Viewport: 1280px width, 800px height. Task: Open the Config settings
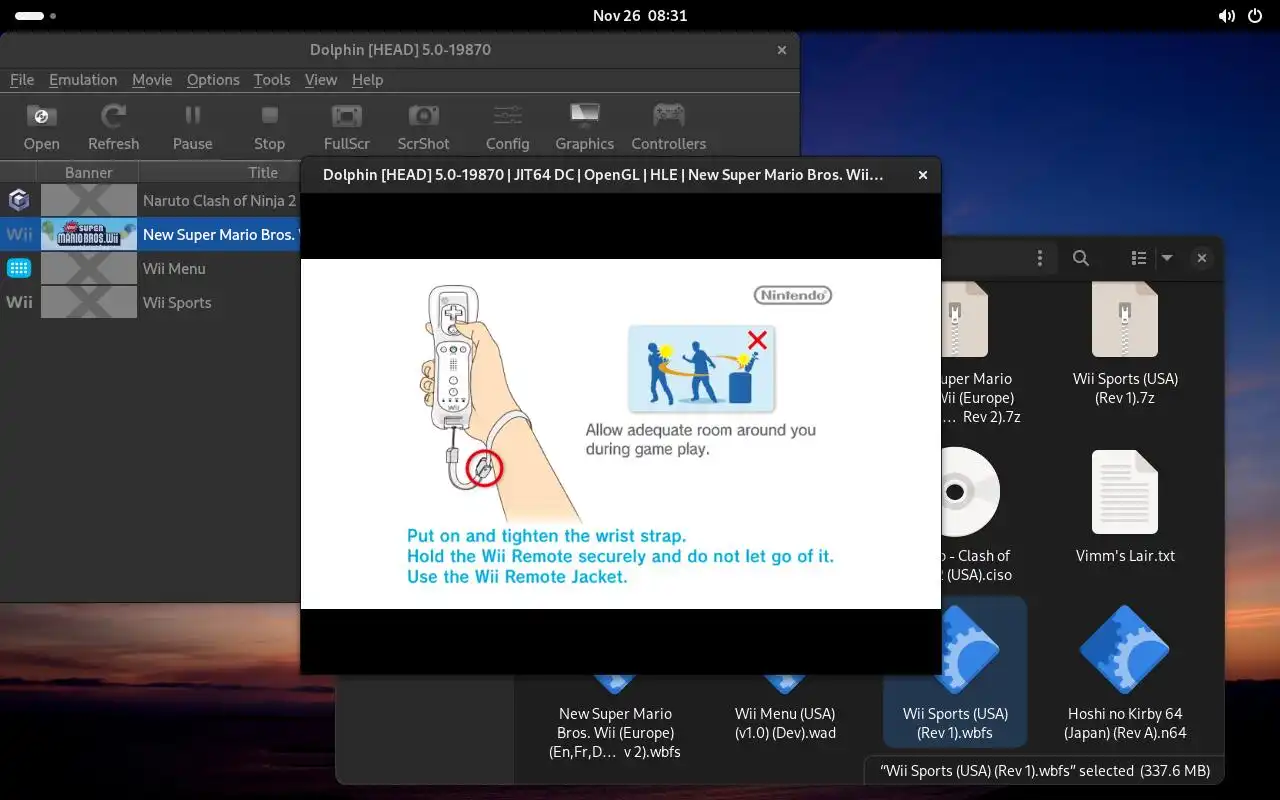pos(507,127)
